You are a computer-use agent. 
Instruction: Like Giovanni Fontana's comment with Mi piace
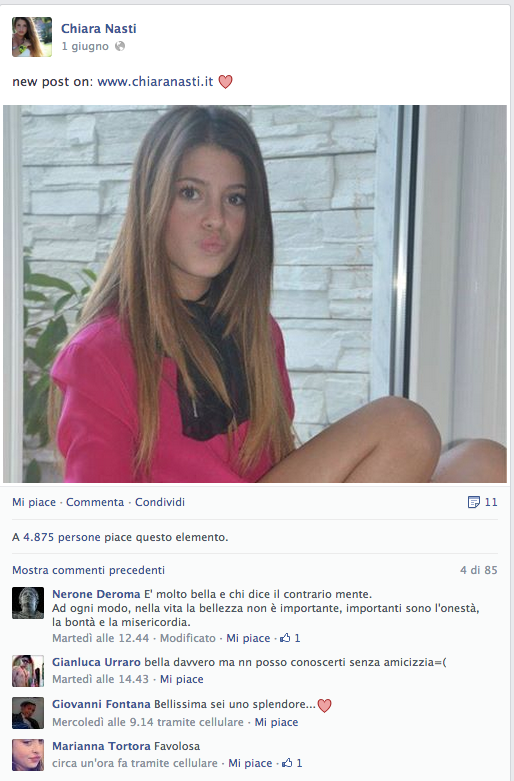point(276,722)
